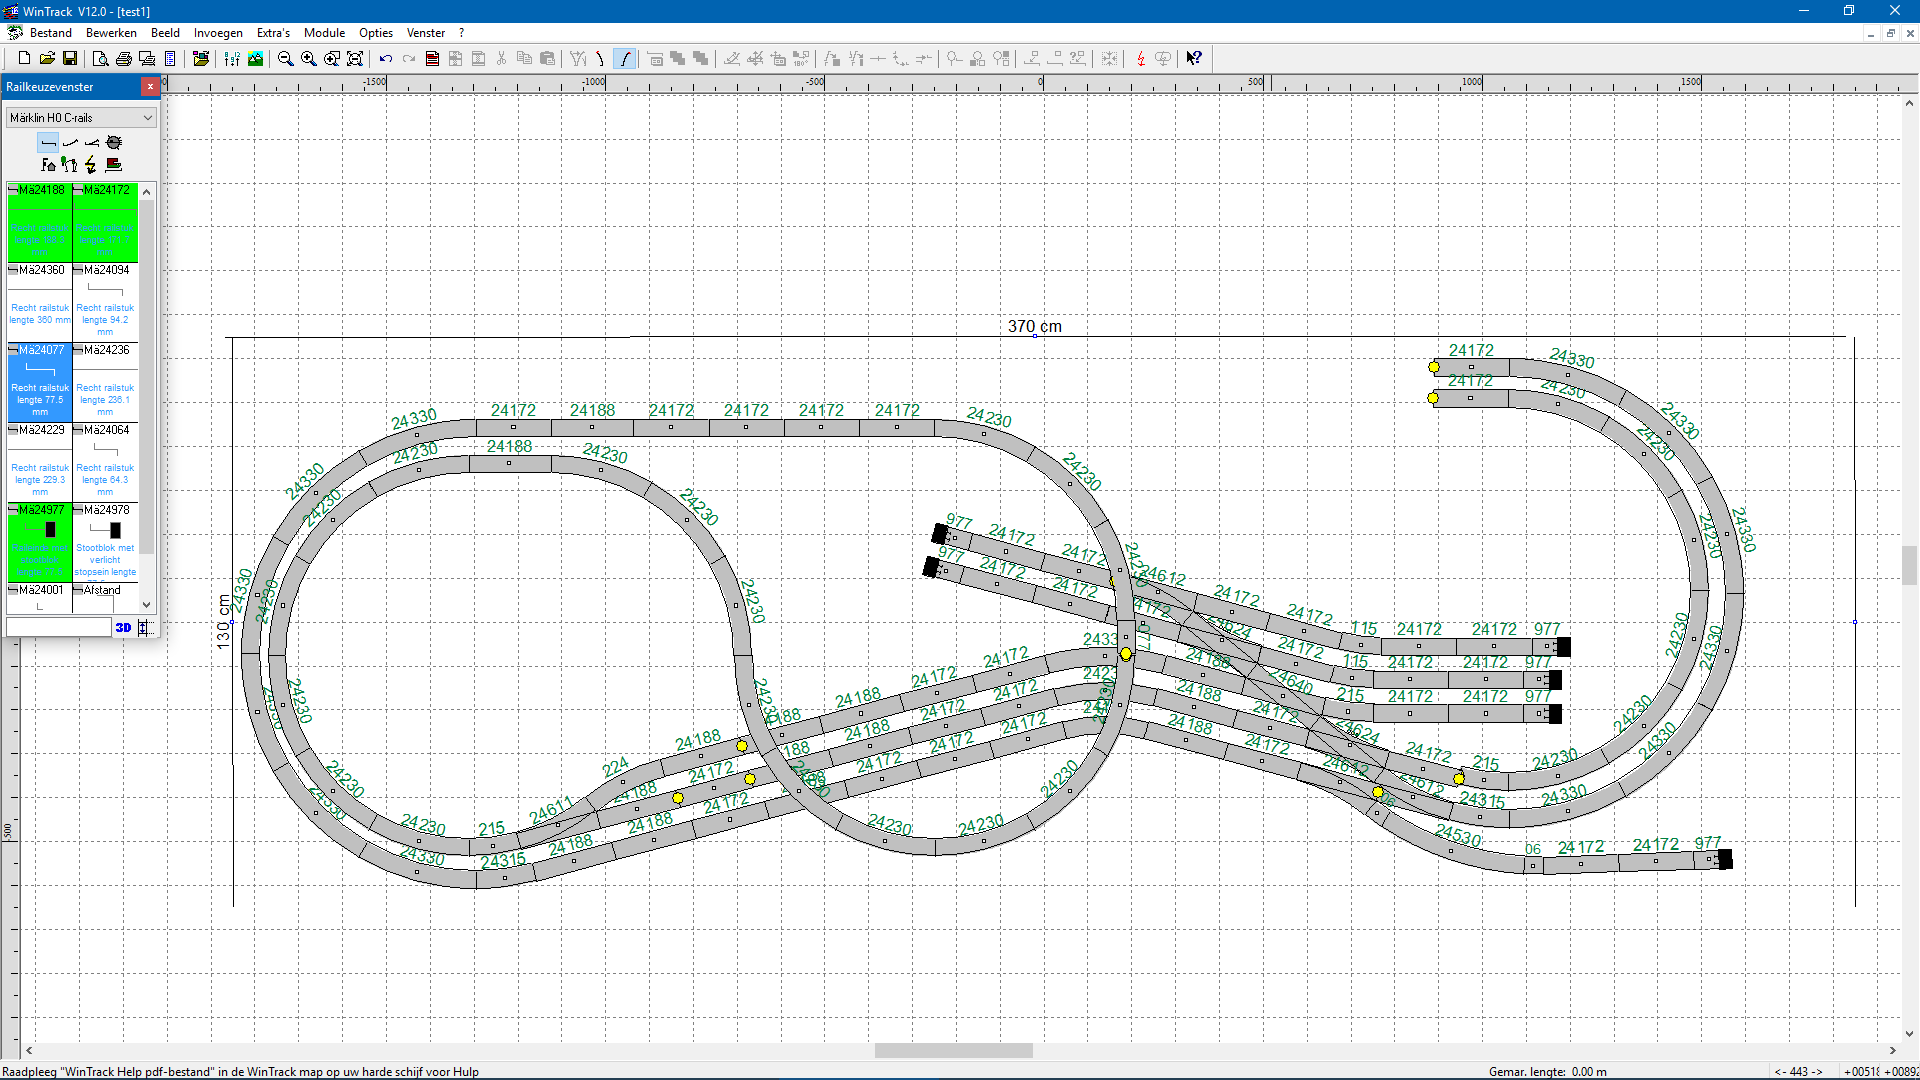Open the Invoegen menu
1920x1080 pixels.
click(218, 33)
